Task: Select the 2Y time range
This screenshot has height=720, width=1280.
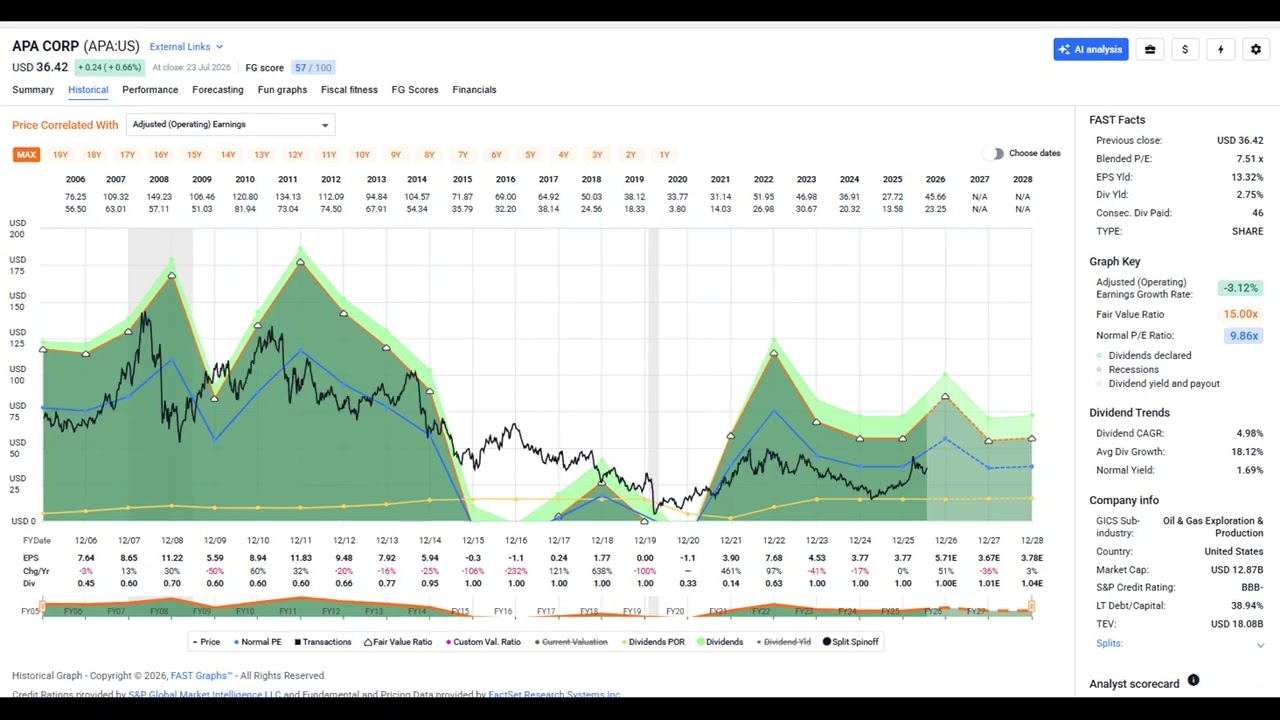Action: click(x=630, y=155)
